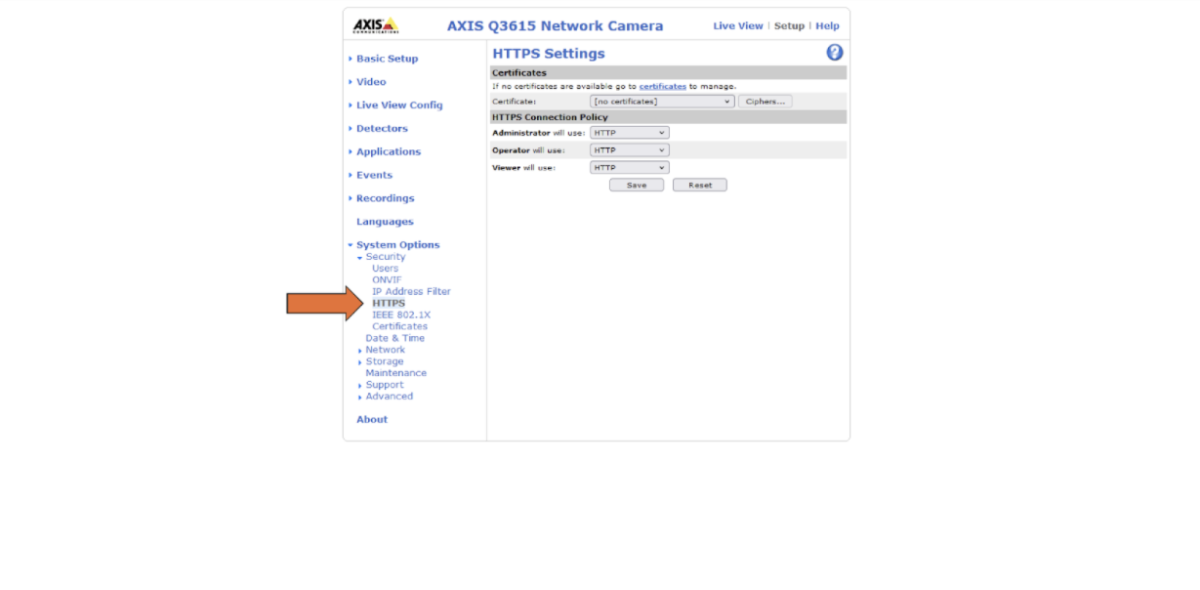
Task: Expand the Basic Setup menu
Action: coord(387,59)
